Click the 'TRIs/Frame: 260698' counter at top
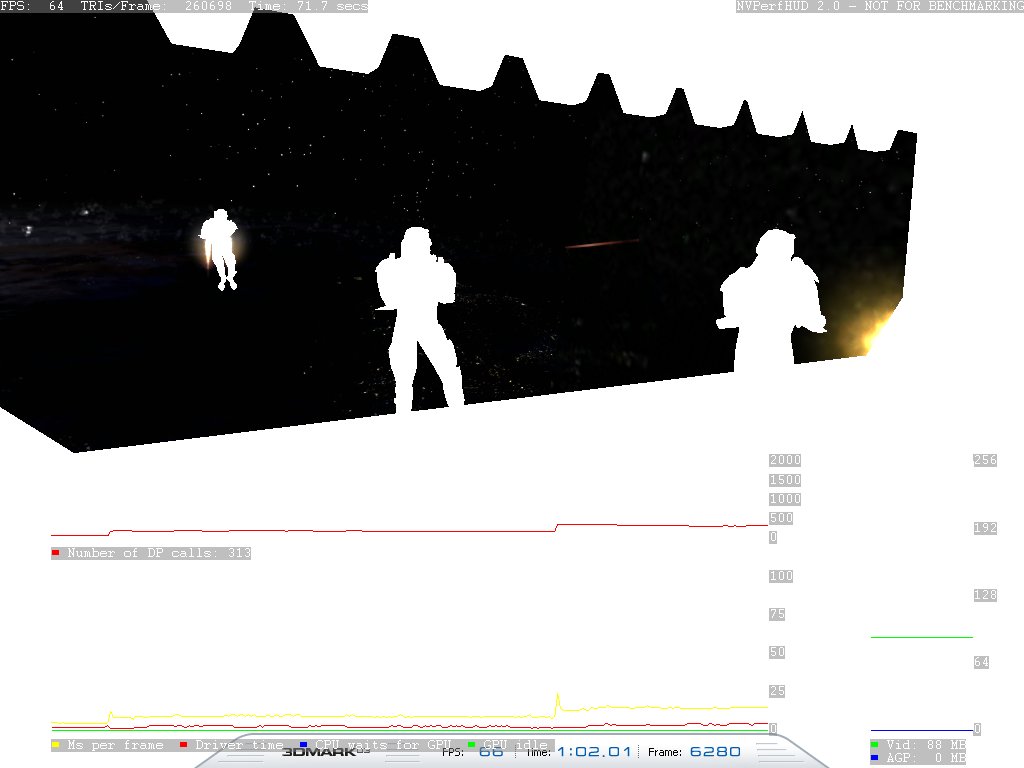 [x=157, y=6]
